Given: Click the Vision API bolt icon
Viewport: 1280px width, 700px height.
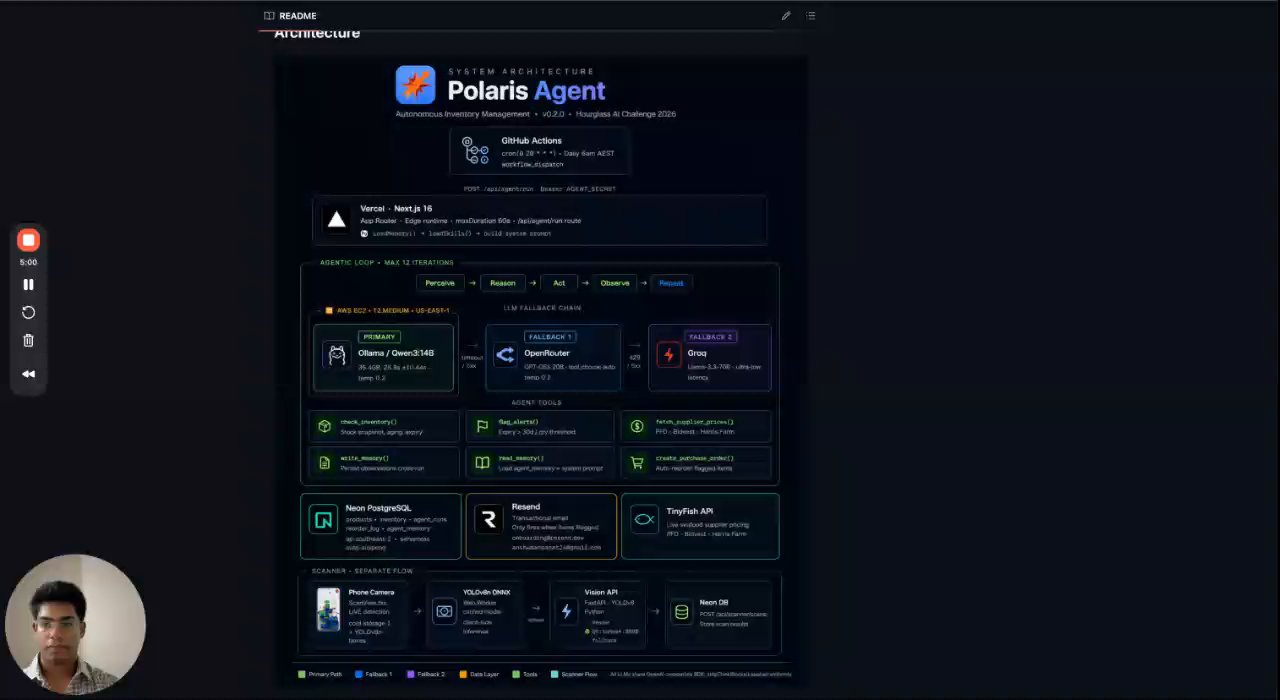Looking at the screenshot, I should pyautogui.click(x=566, y=611).
